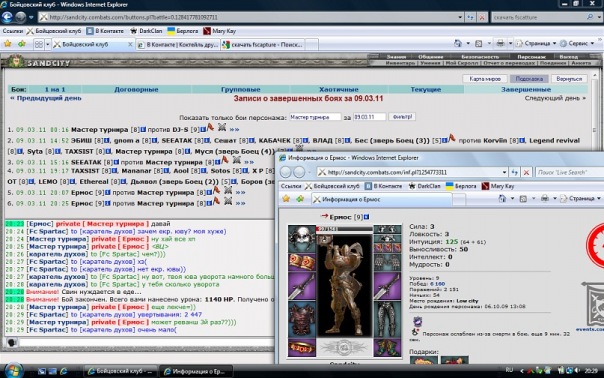Screen dimensions: 604x378
Task: Open Print icon in main window toolbar
Action: [500, 44]
